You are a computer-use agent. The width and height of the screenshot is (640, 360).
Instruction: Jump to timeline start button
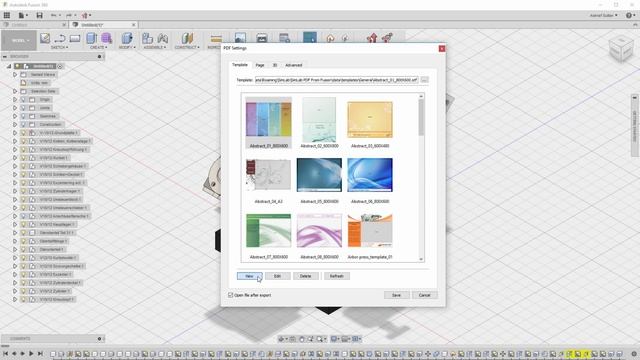pos(5,353)
